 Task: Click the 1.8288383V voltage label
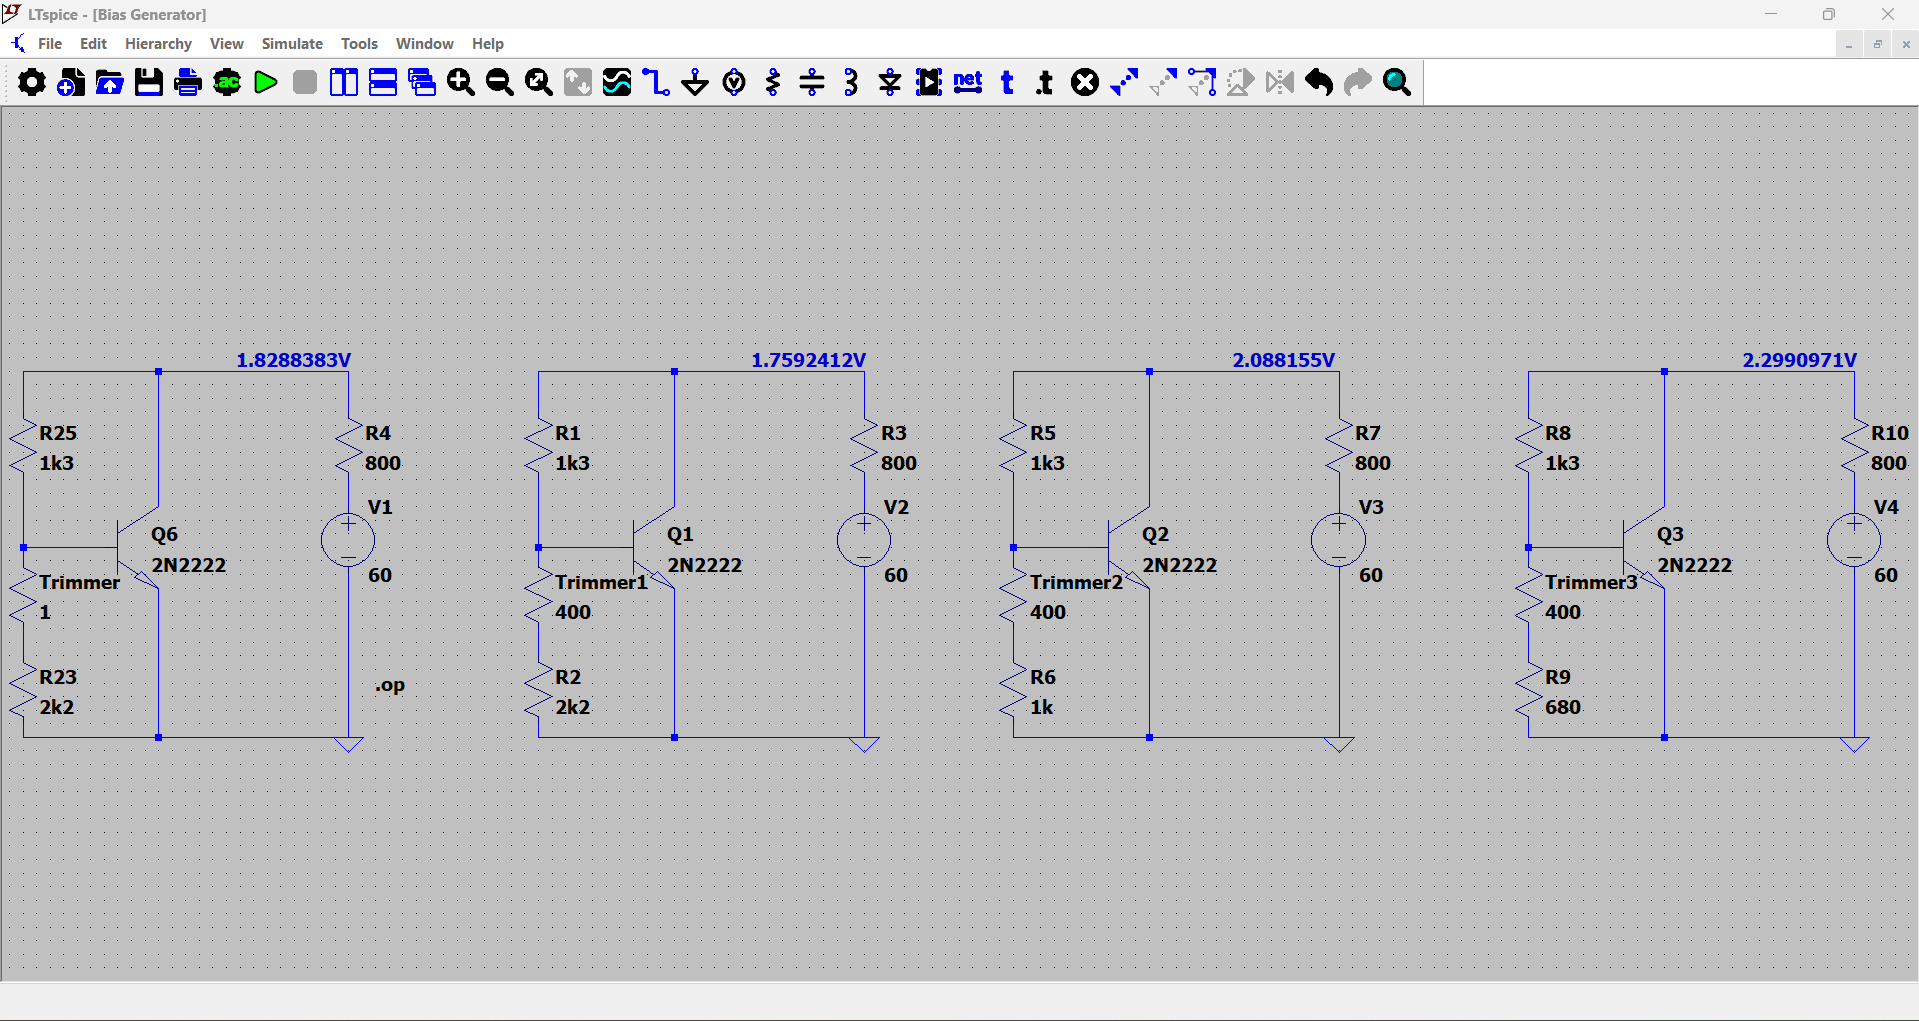click(x=293, y=360)
